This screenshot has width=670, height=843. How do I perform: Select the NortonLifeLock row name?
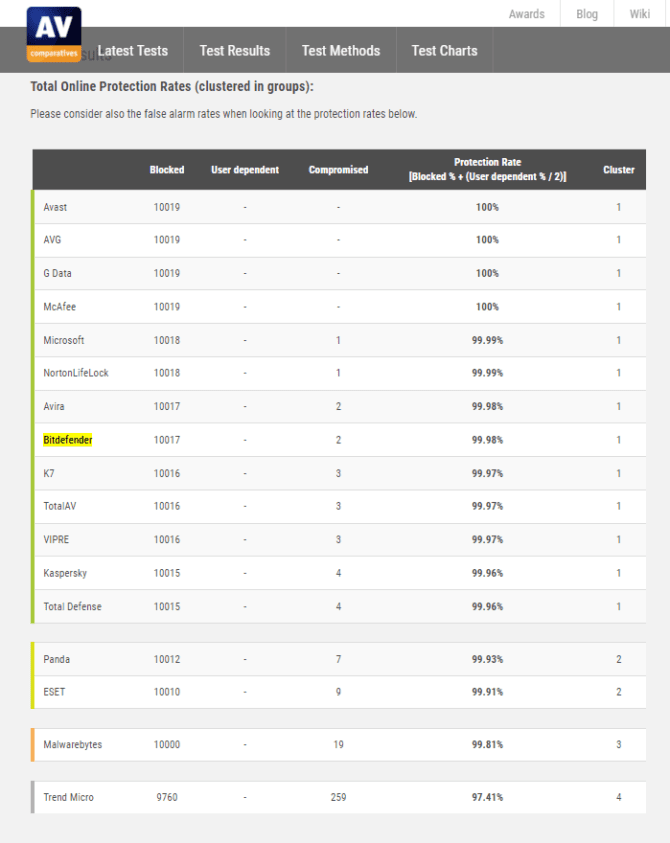76,373
